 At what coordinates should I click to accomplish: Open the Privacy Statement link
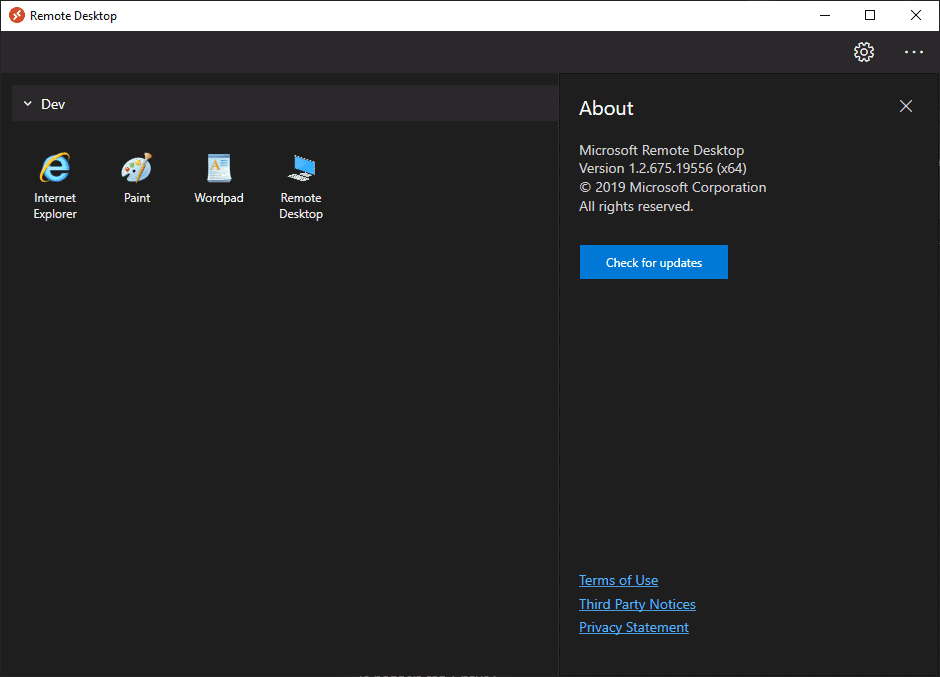[634, 627]
